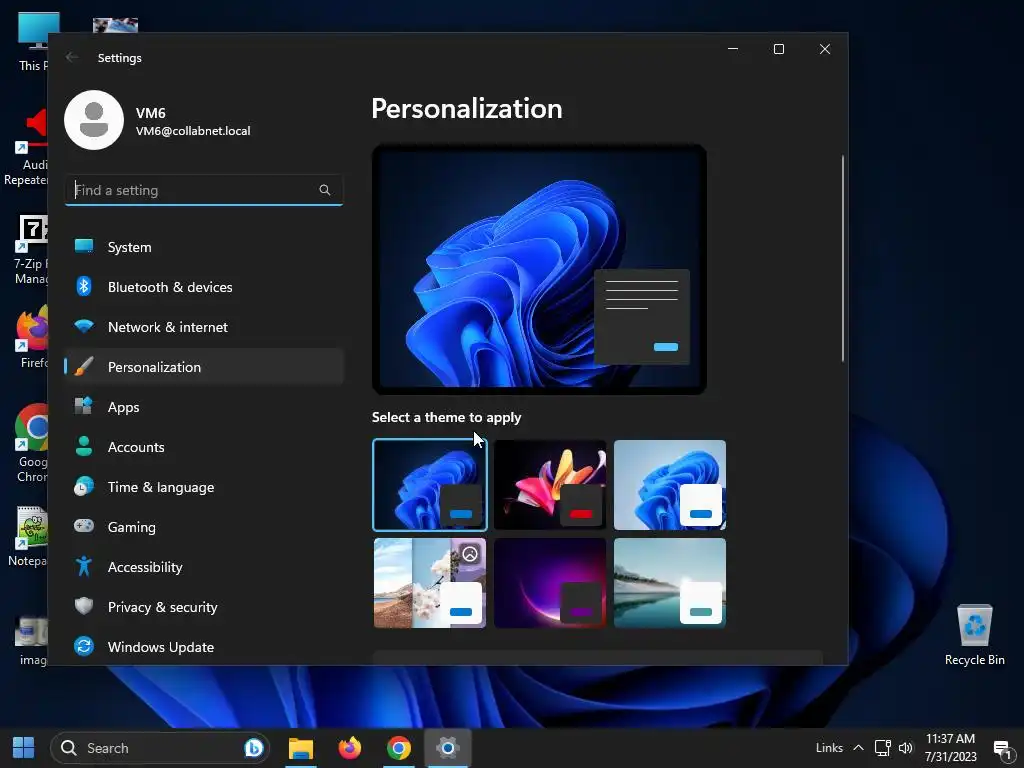Apply the purple Captured Motion theme
Viewport: 1024px width, 768px height.
(550, 583)
